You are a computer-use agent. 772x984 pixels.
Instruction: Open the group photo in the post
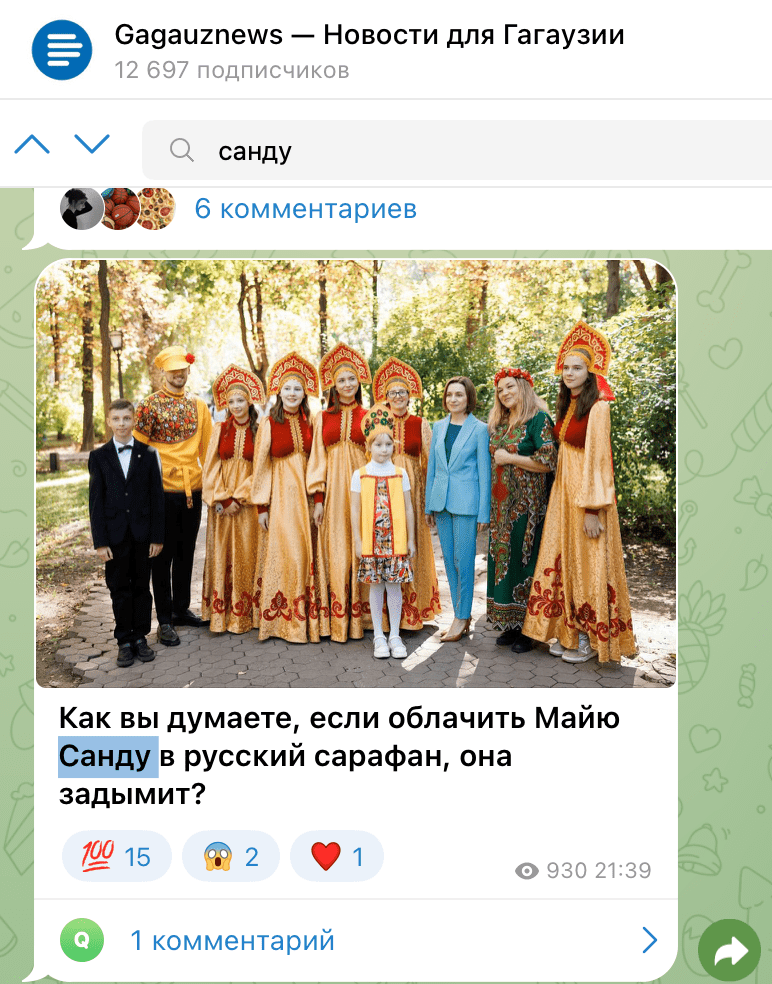tap(356, 473)
